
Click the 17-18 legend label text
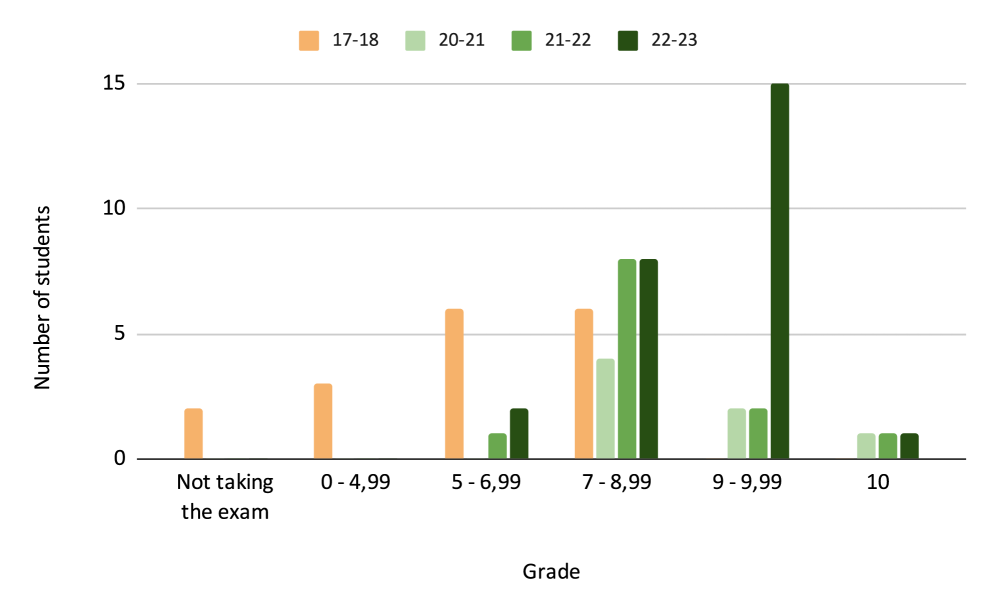[x=355, y=40]
